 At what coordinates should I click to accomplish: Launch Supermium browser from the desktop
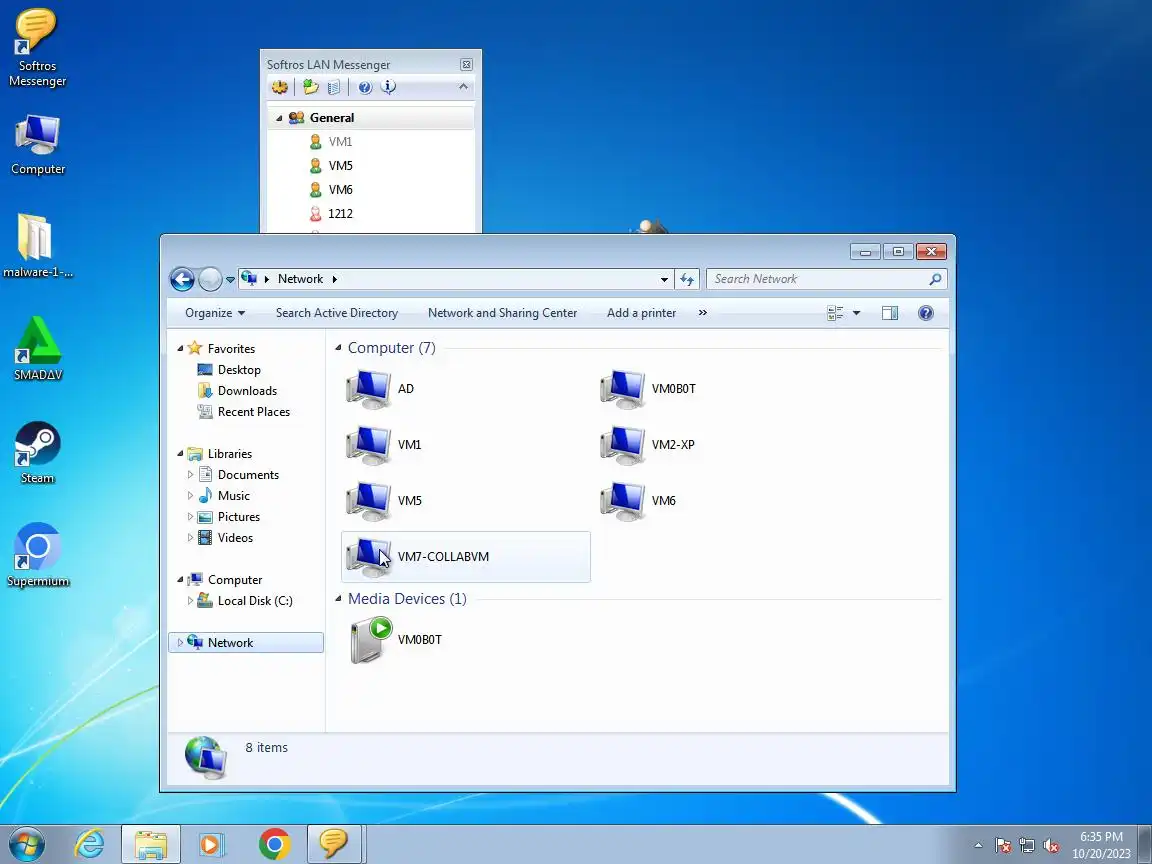pyautogui.click(x=37, y=555)
